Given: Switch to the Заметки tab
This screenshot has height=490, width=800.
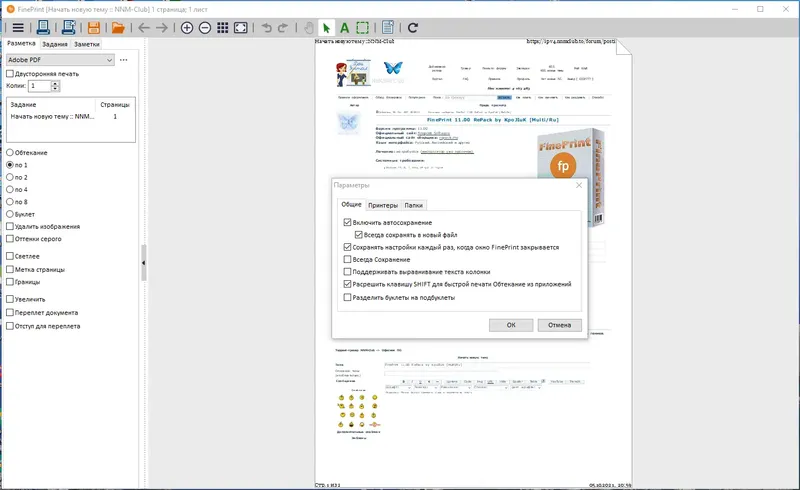Looking at the screenshot, I should click(87, 44).
